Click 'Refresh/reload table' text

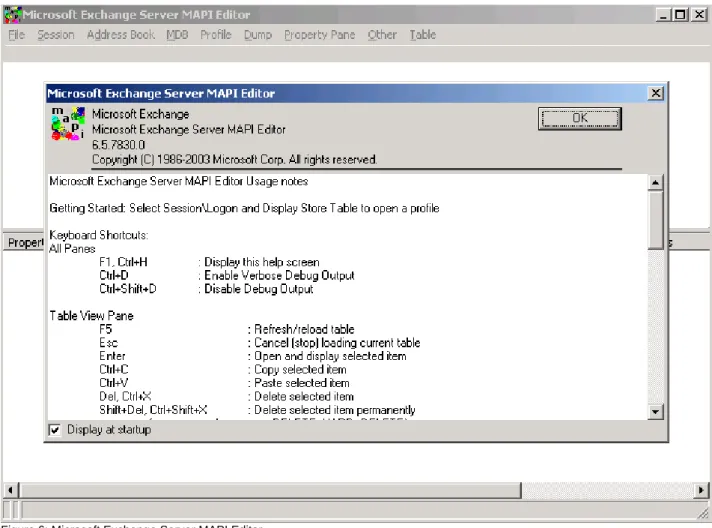click(304, 329)
